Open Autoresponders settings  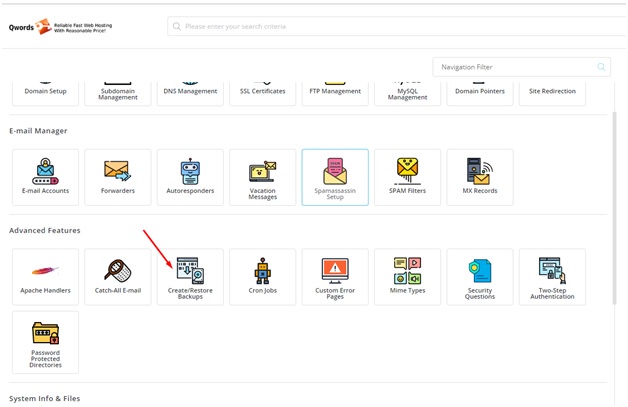pyautogui.click(x=190, y=177)
